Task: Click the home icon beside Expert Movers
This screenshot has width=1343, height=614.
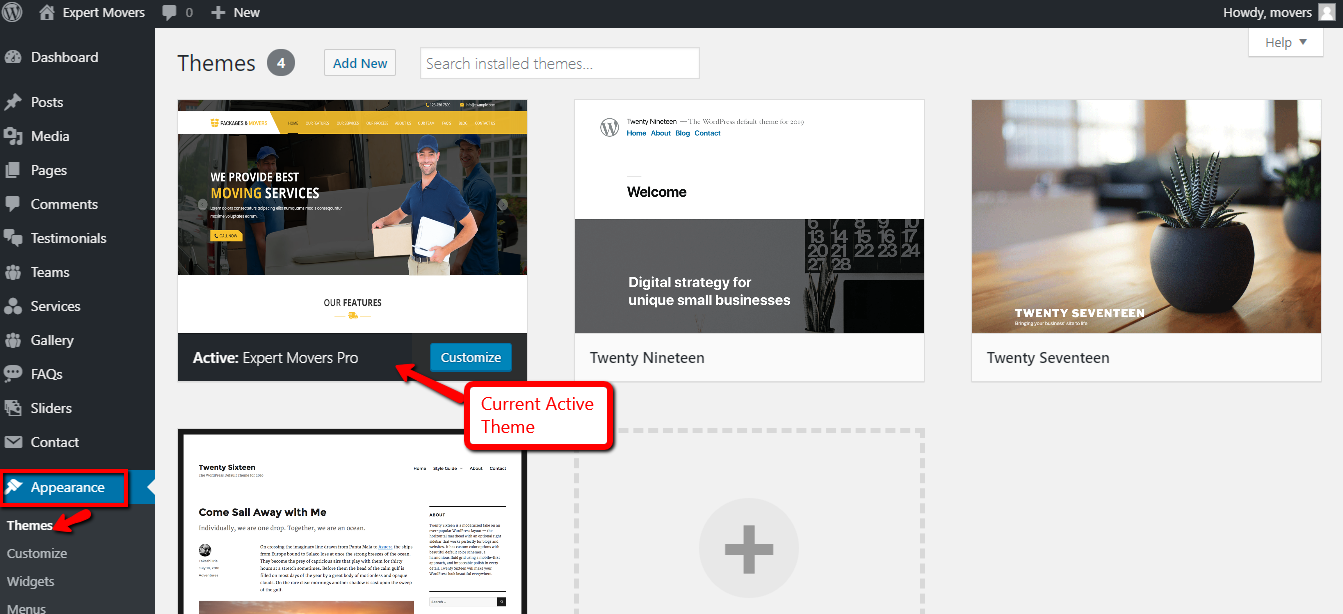Action: pos(47,13)
